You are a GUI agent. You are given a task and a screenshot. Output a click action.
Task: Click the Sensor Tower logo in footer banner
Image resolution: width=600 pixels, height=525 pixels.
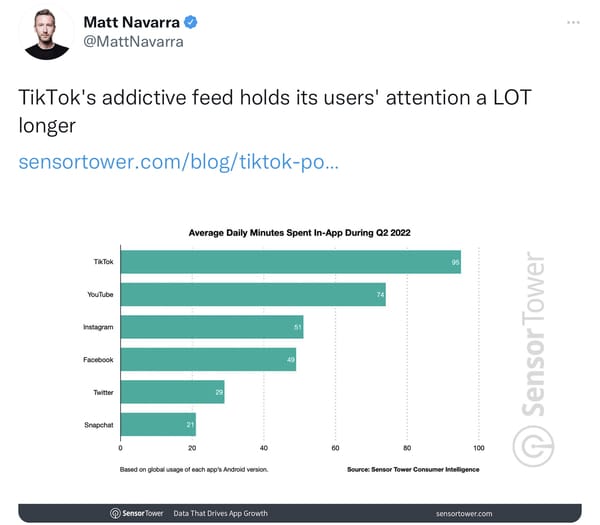point(137,513)
